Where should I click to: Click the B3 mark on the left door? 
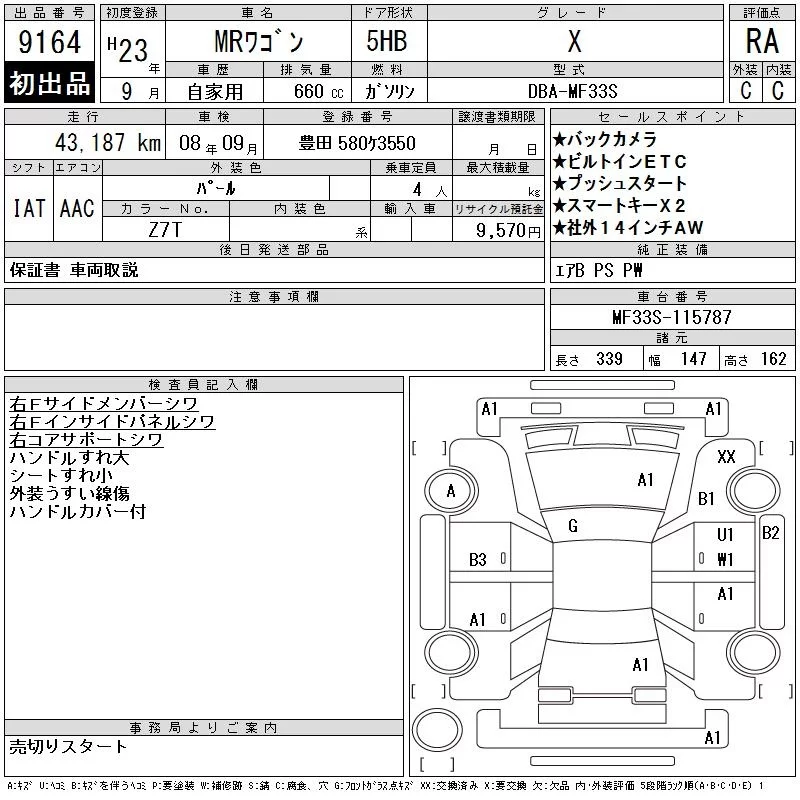[x=478, y=560]
